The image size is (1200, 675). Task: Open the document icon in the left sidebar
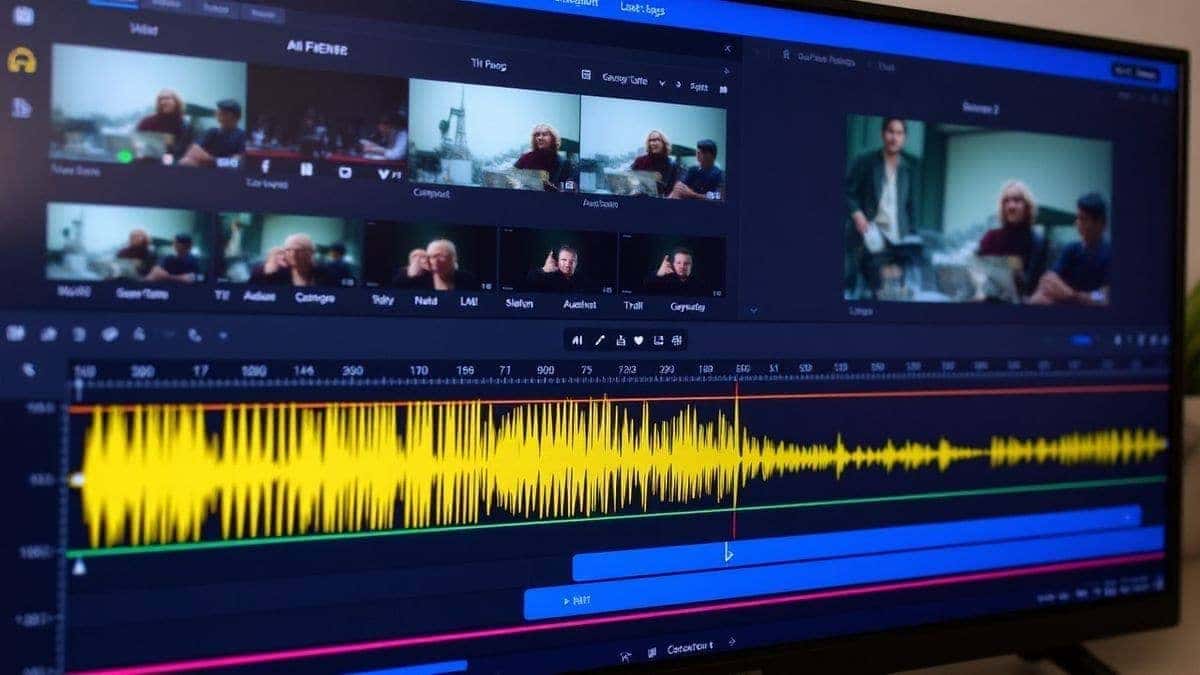coord(21,107)
